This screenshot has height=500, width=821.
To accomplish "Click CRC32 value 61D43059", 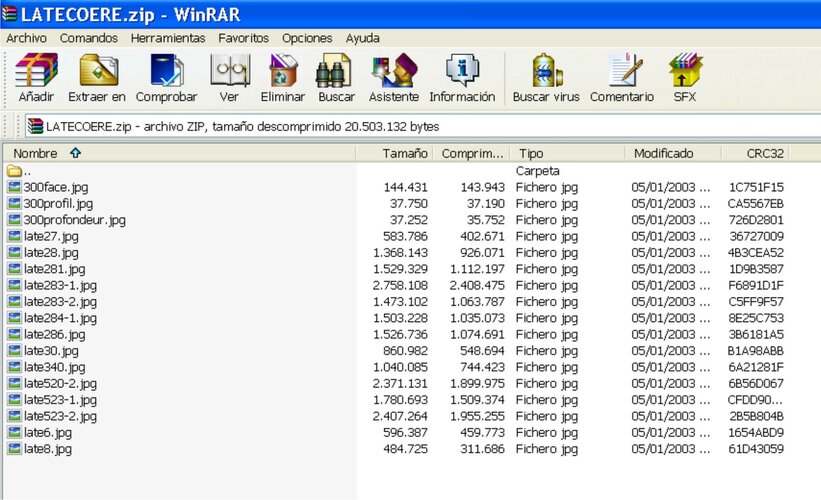I will tap(756, 449).
